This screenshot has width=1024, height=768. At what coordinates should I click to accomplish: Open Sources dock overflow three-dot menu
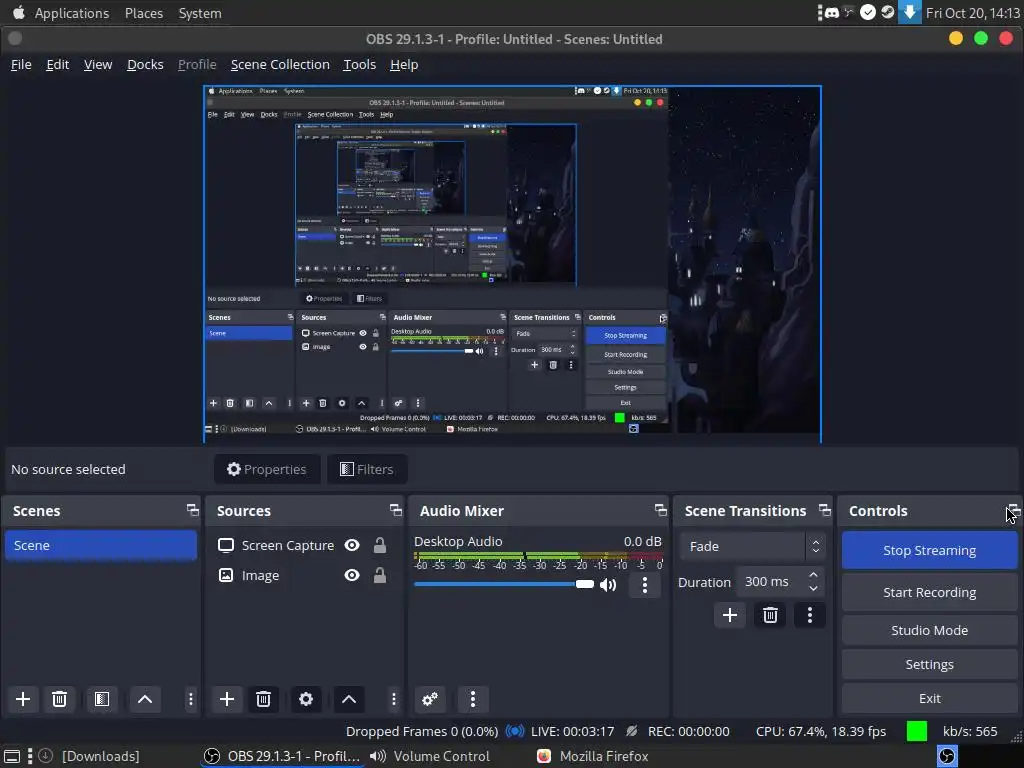click(394, 699)
